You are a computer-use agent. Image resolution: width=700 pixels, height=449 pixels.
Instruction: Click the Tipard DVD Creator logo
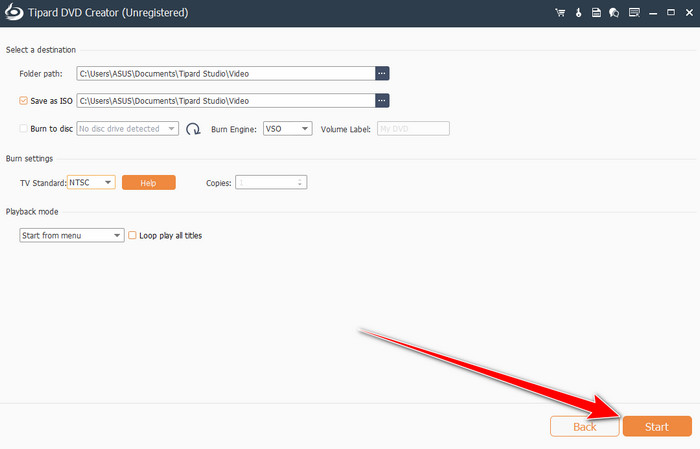pos(14,12)
